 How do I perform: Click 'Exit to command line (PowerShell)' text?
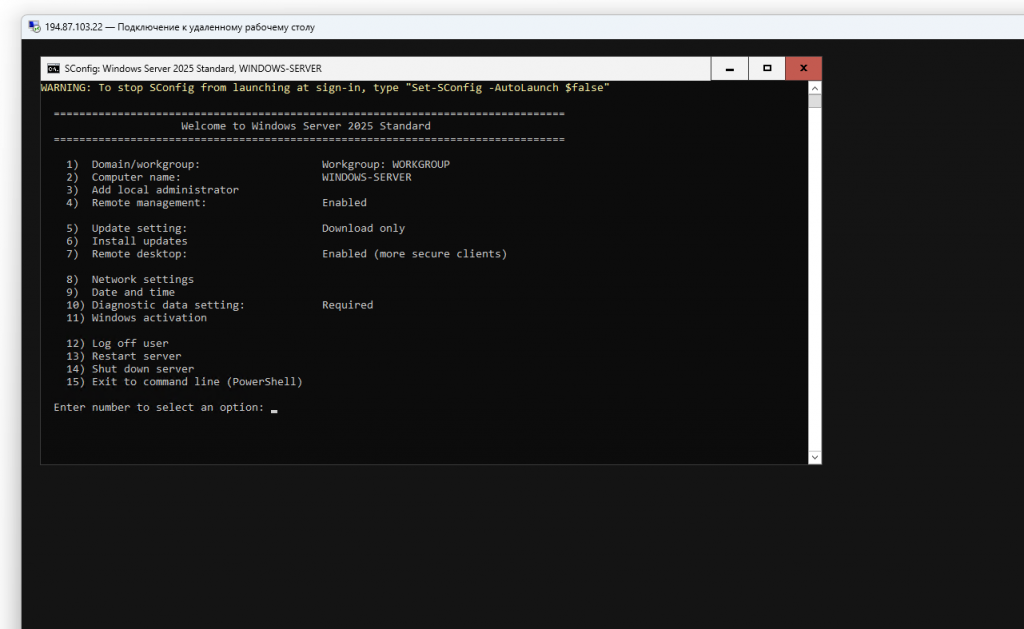tap(196, 382)
